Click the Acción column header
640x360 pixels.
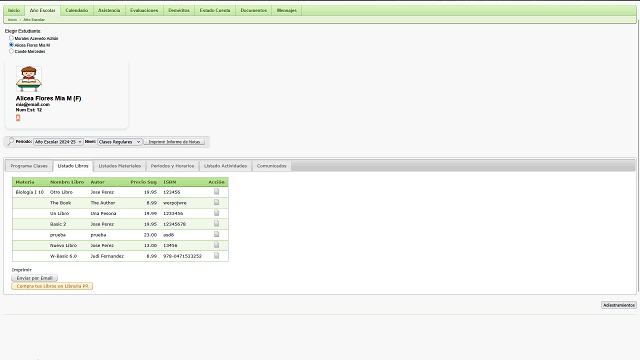coord(216,182)
